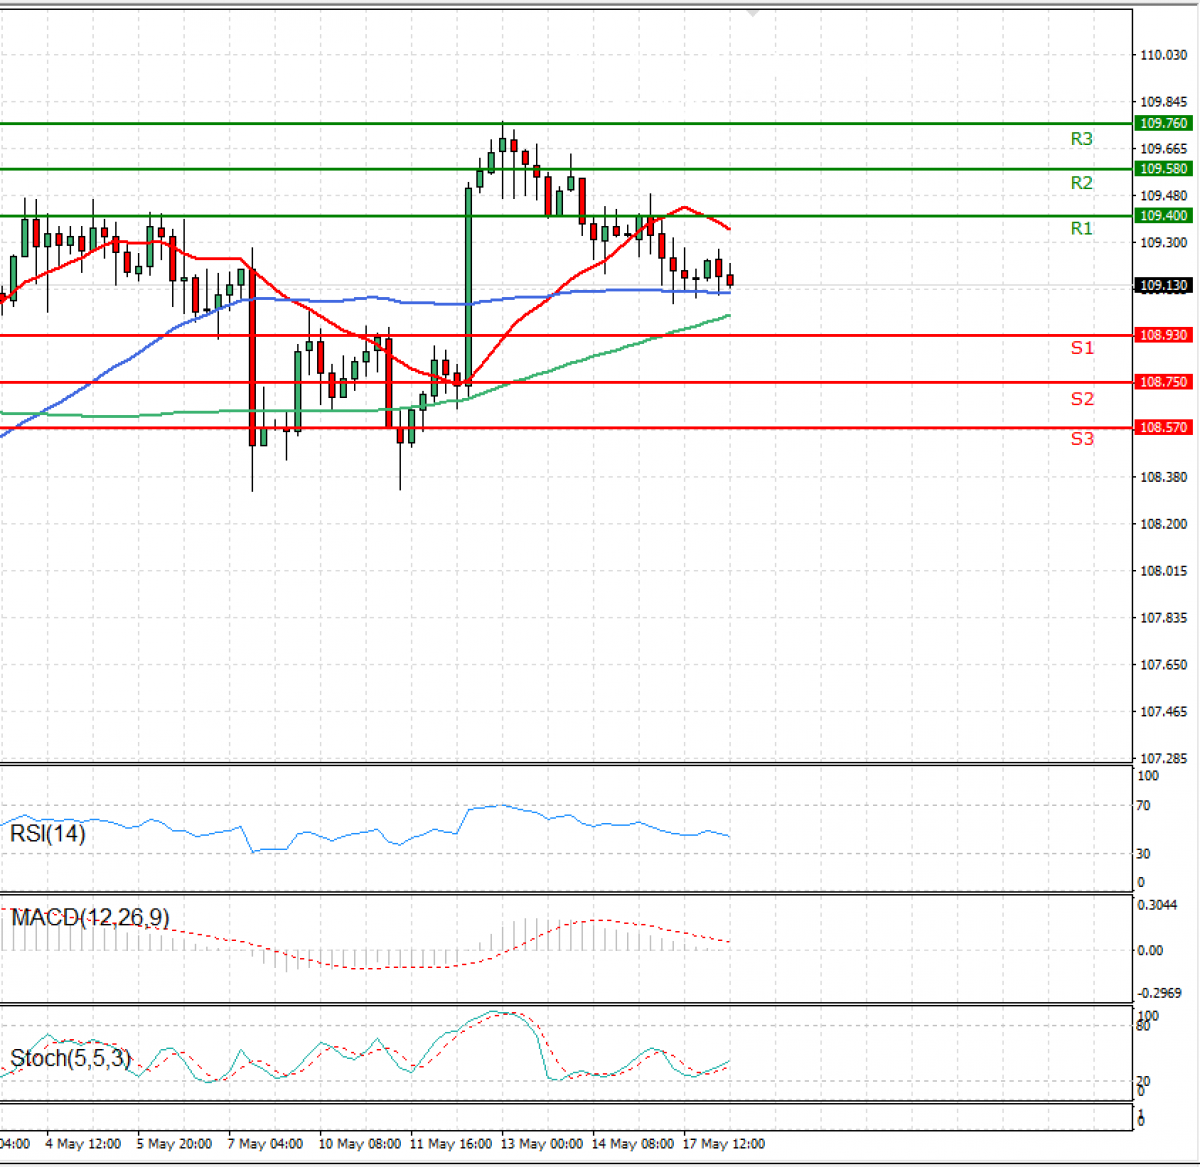
Task: Click the MACD(12,26,9) indicator label
Action: [90, 917]
